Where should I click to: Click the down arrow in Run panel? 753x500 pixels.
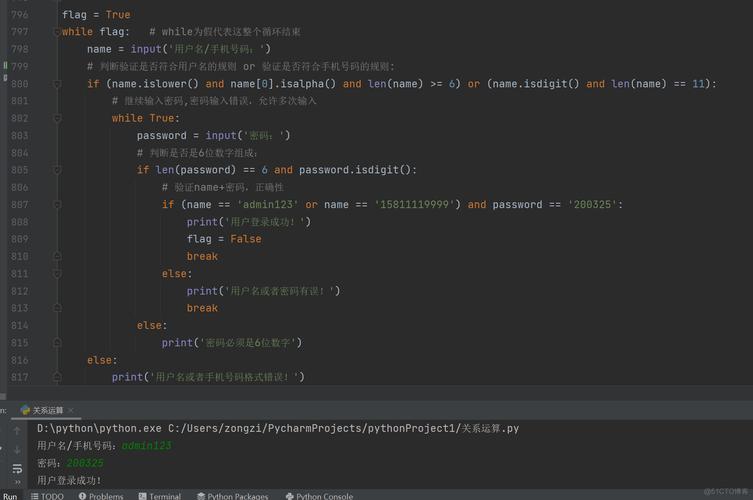click(x=17, y=450)
